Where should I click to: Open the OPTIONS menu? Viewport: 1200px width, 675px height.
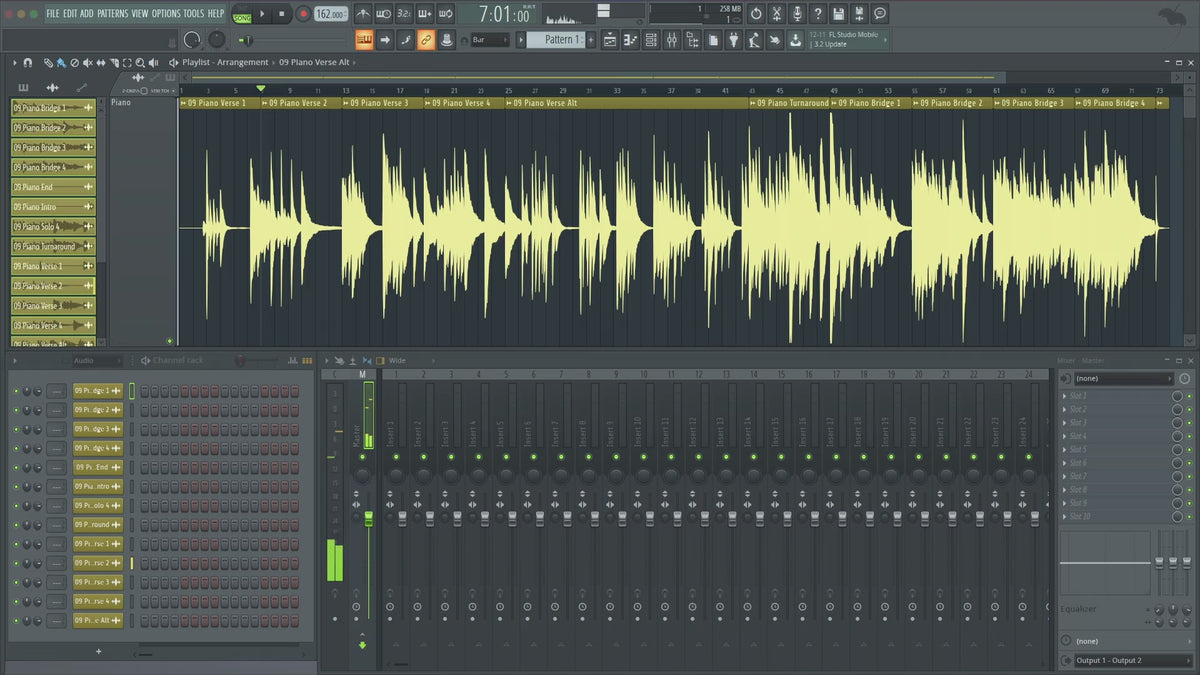[x=166, y=13]
